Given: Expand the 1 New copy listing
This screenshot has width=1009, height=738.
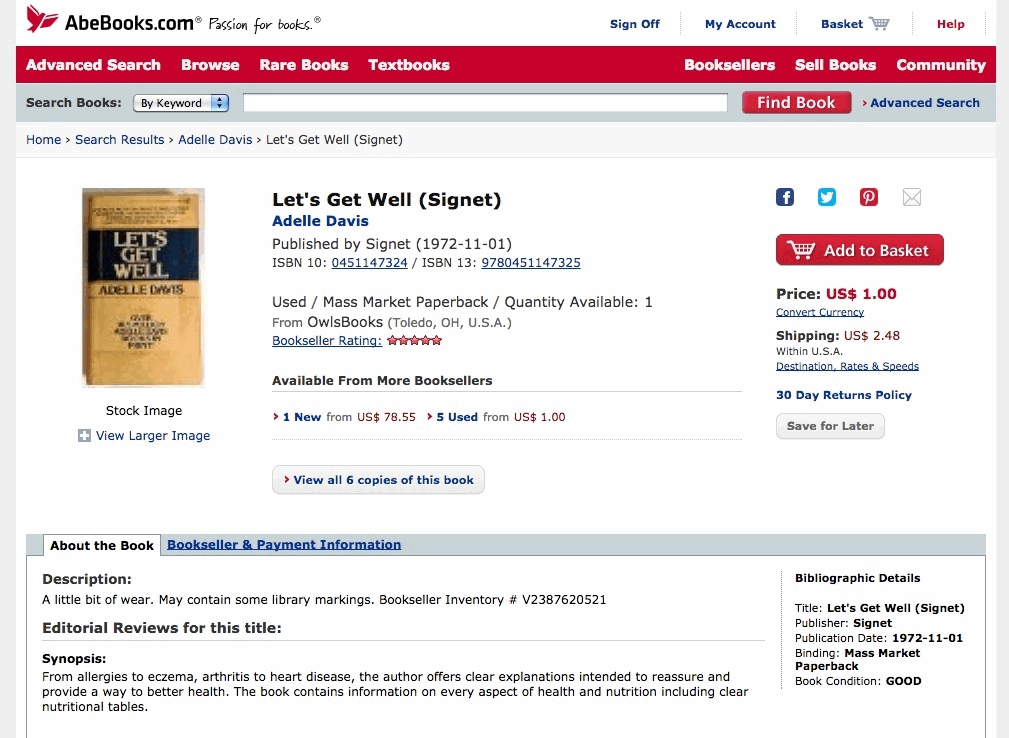Looking at the screenshot, I should [x=301, y=417].
